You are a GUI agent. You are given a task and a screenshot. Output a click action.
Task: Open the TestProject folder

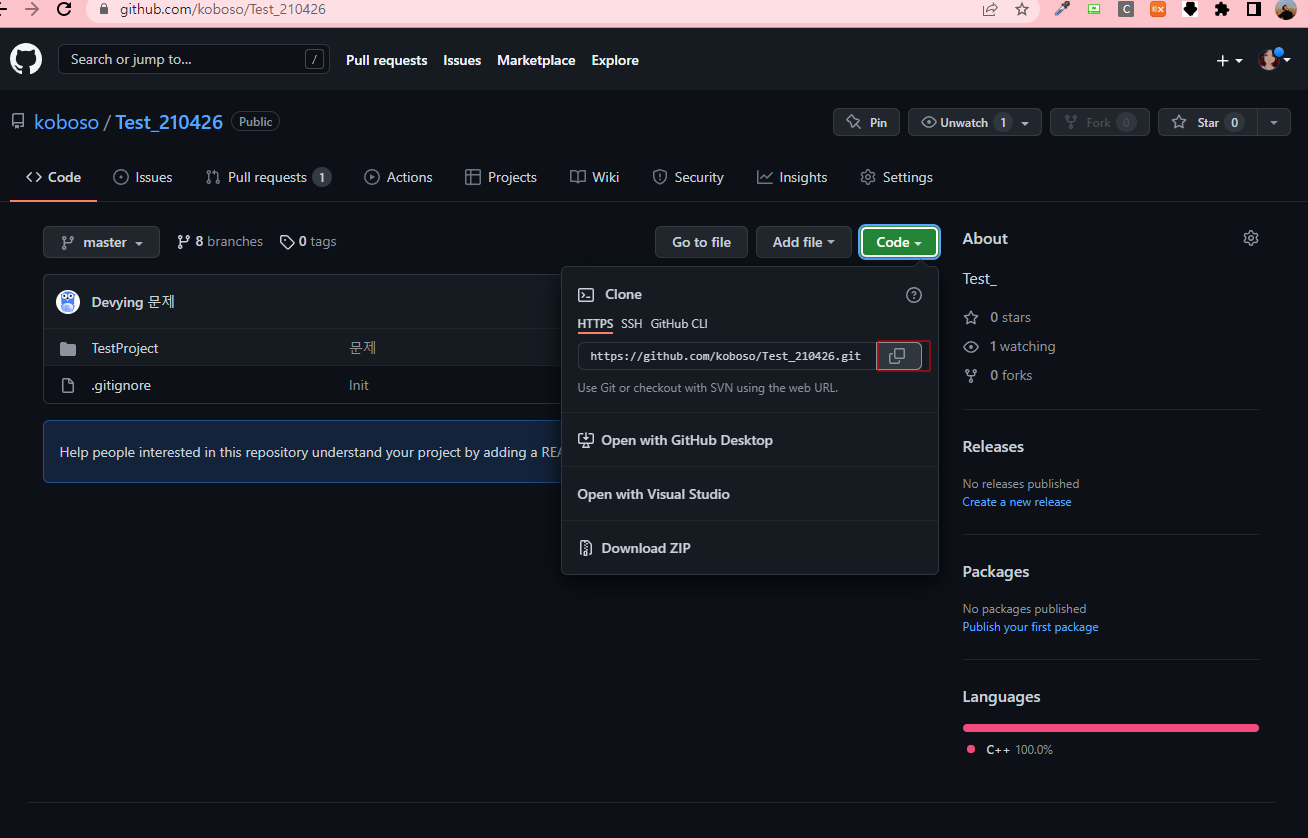point(125,348)
